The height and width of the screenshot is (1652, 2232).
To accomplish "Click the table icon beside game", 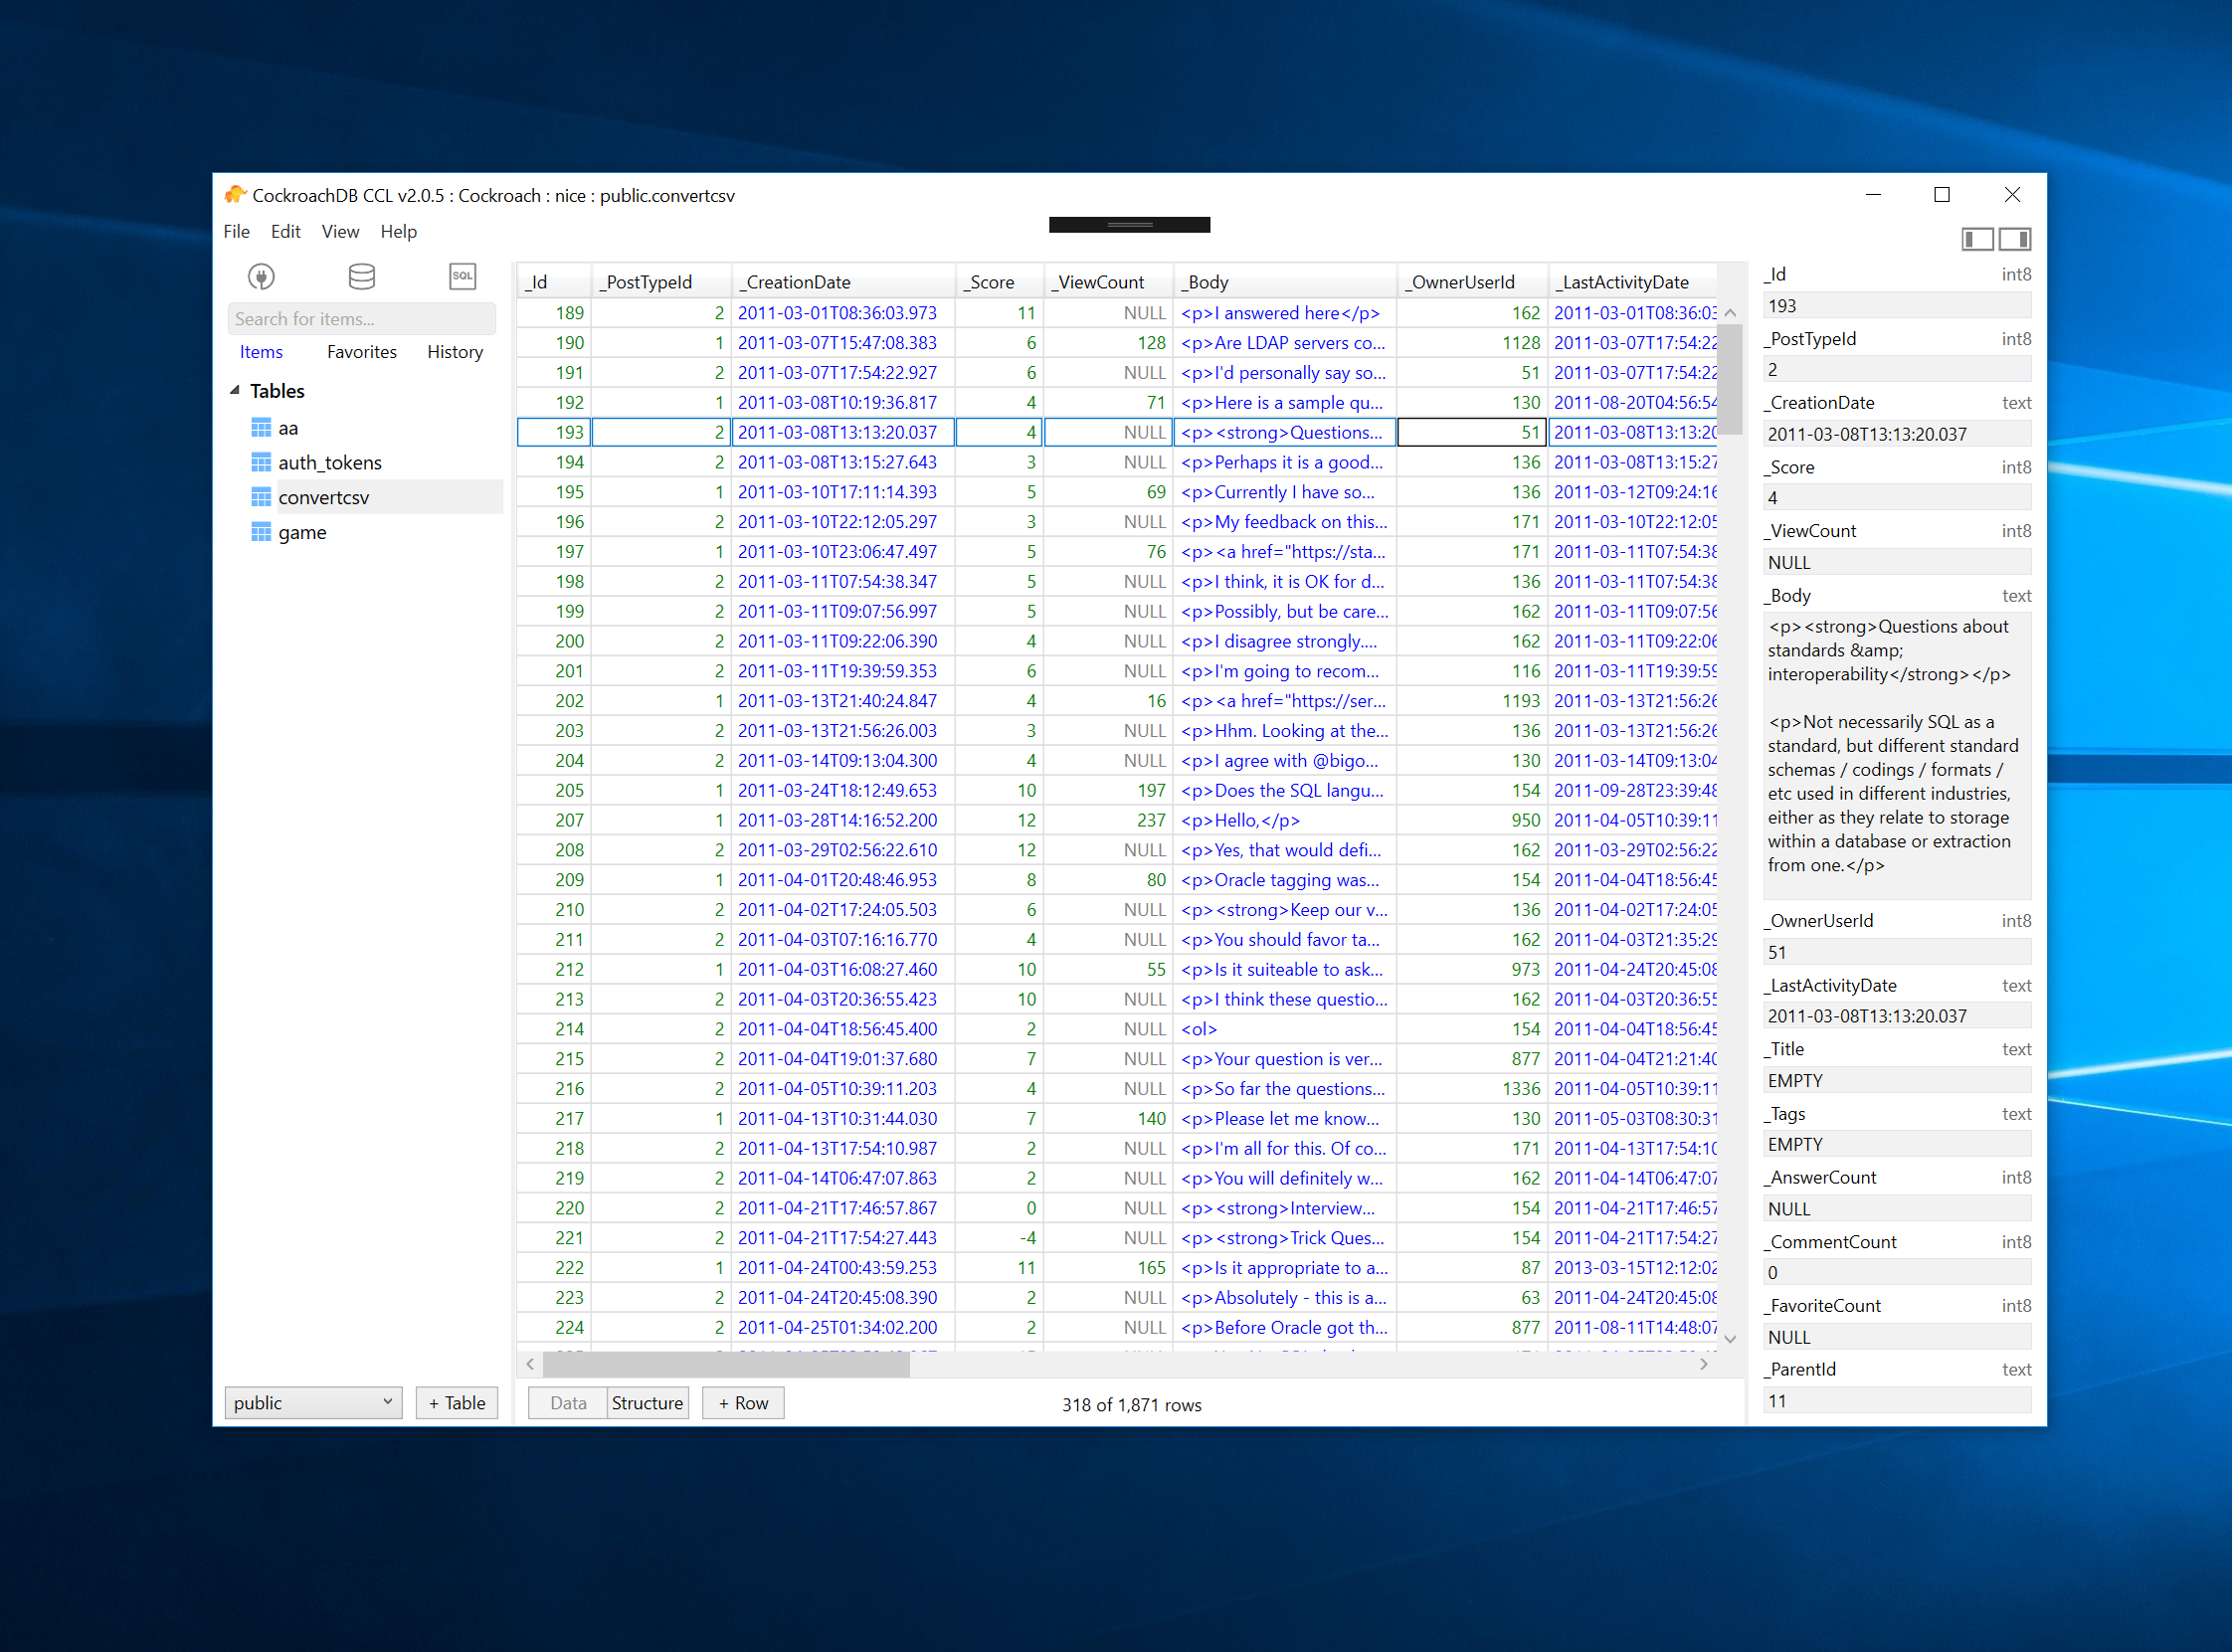I will [x=261, y=532].
